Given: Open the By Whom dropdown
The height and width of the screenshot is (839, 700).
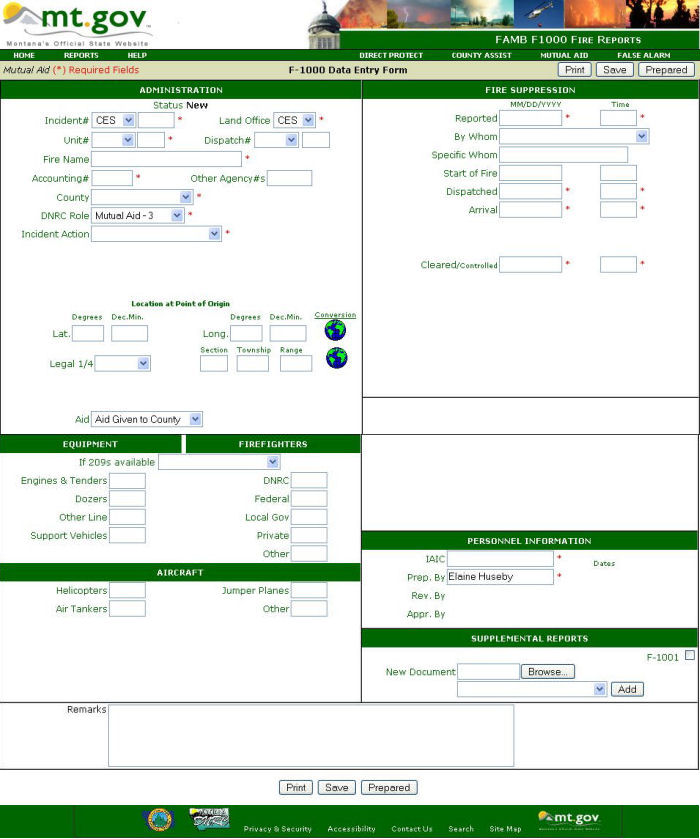Looking at the screenshot, I should [573, 136].
